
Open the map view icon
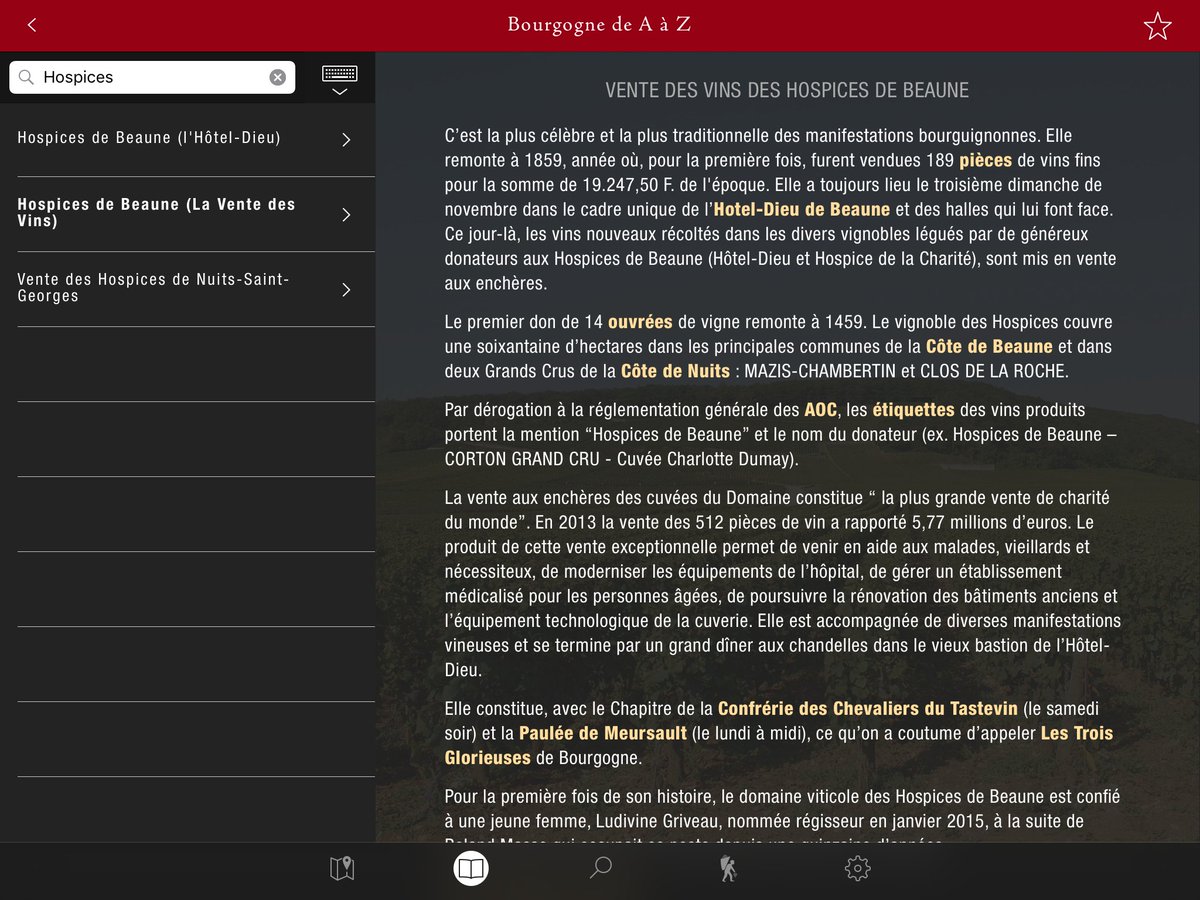coord(340,868)
